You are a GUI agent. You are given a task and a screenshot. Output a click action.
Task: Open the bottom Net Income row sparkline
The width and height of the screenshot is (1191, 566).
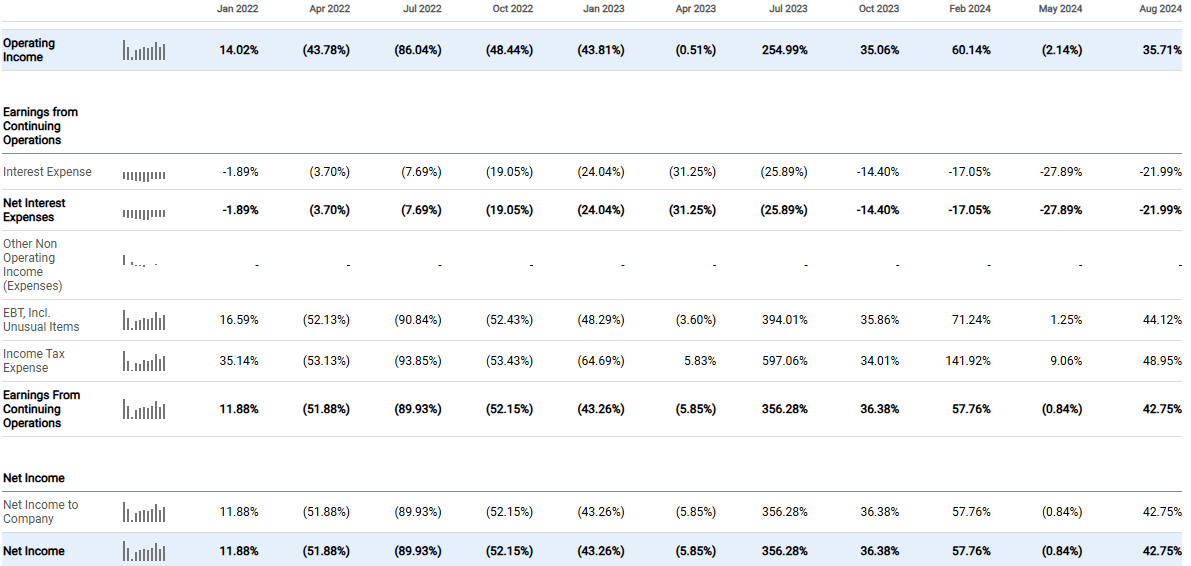click(144, 552)
